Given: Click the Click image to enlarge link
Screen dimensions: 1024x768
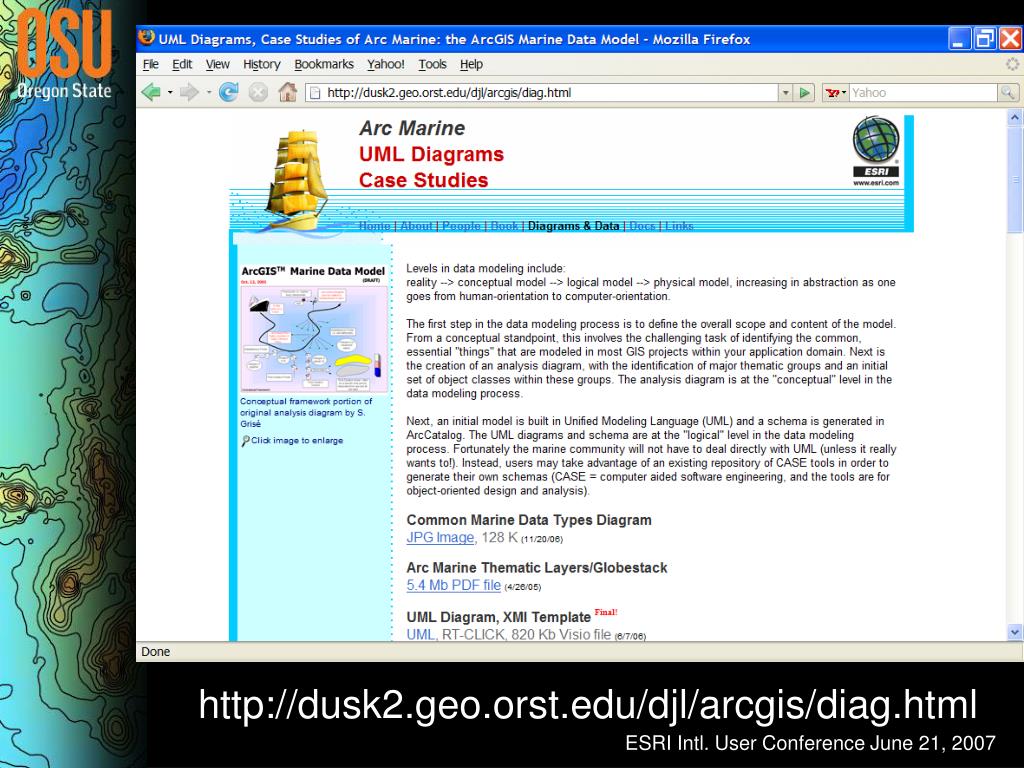Looking at the screenshot, I should click(297, 441).
